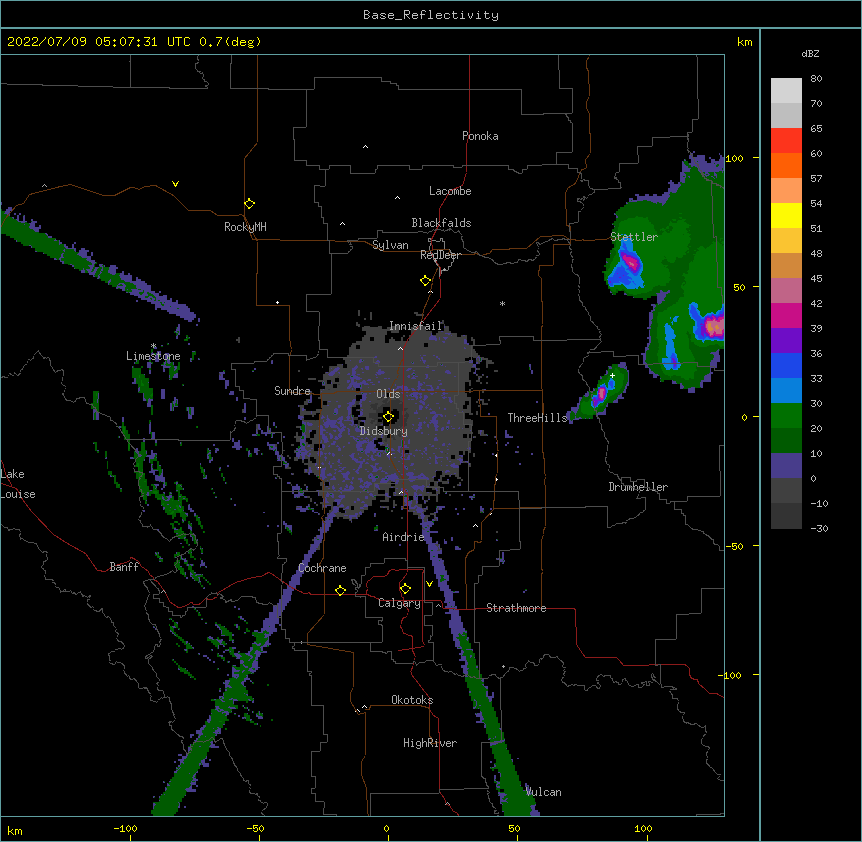Click the Cochrane city label
Viewport: 862px width, 842px height.
pos(322,568)
